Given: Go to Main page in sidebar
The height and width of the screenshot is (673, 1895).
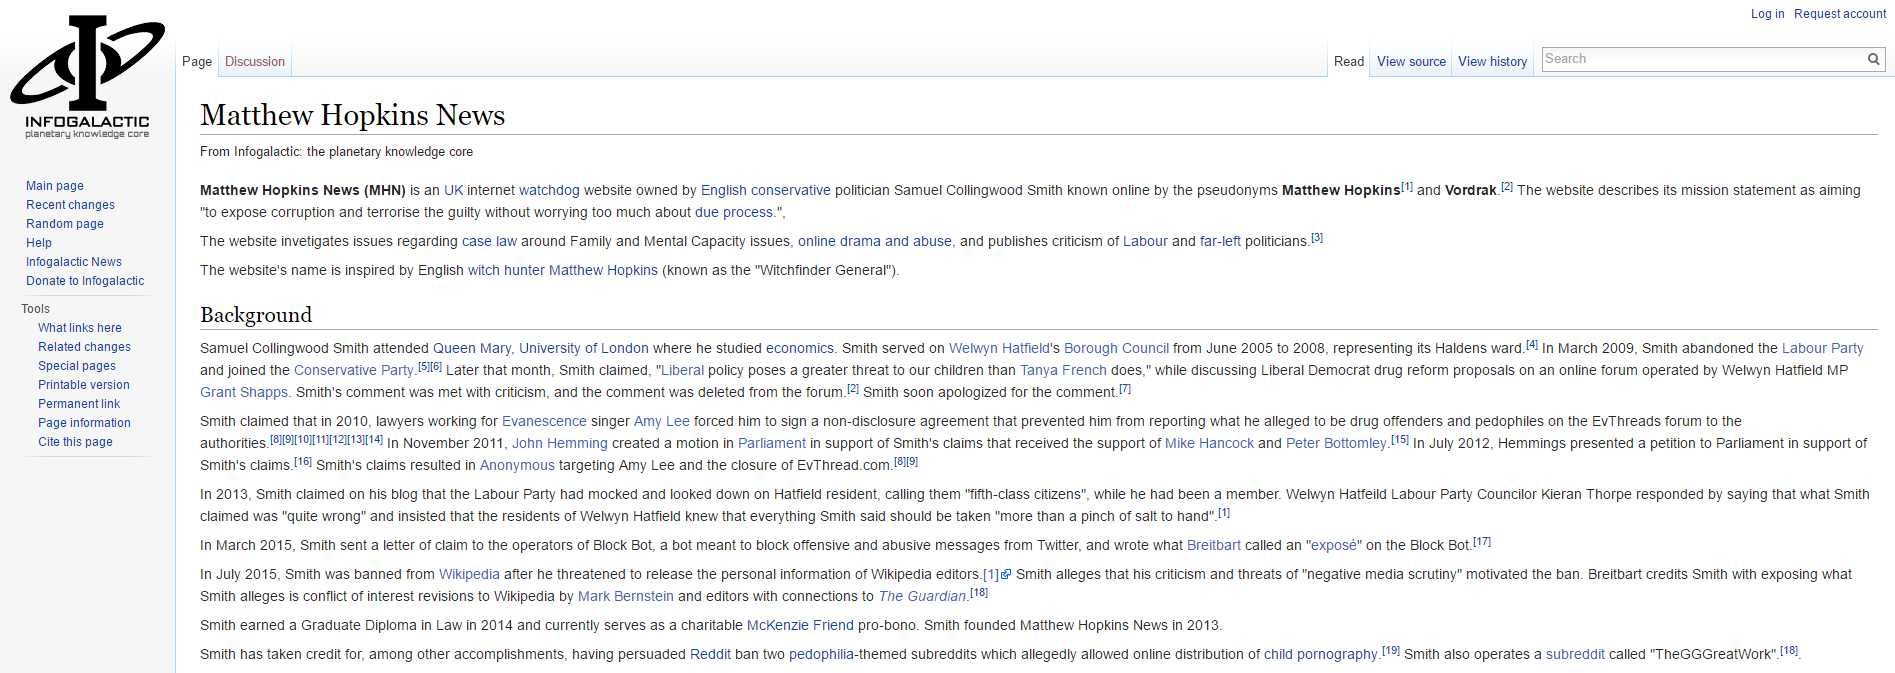Looking at the screenshot, I should click(55, 186).
